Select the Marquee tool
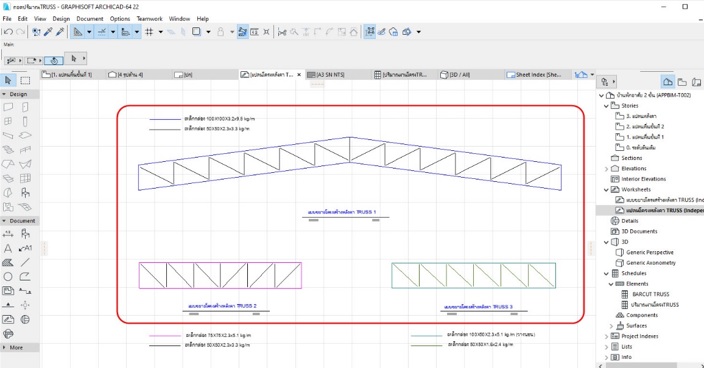Screen dimensions: 704x368 25,81
